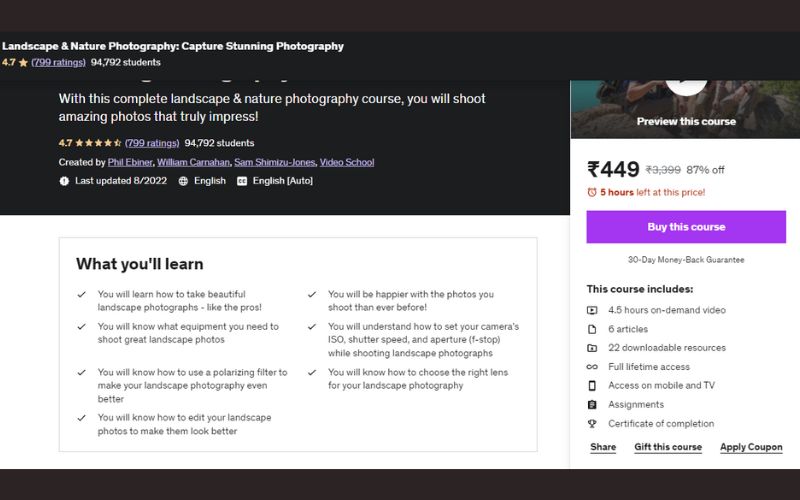Image resolution: width=800 pixels, height=500 pixels.
Task: Click '6 articles' text
Action: 628,329
